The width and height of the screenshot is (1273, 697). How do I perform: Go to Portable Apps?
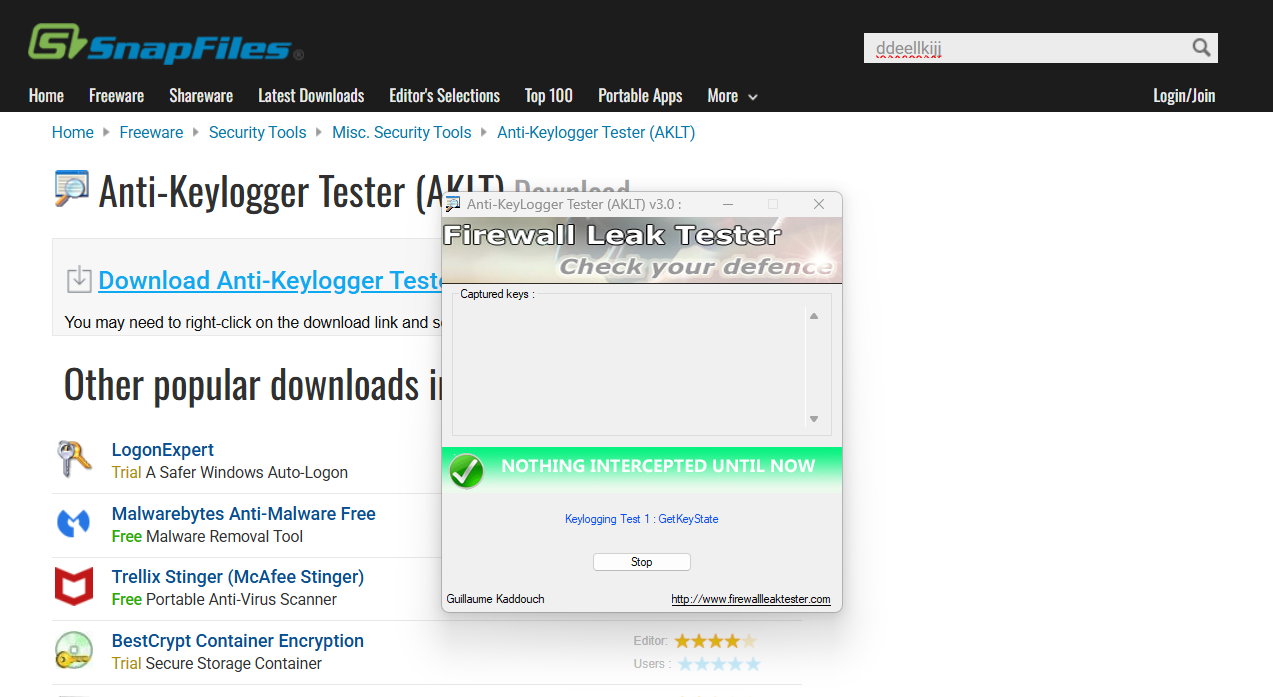coord(640,96)
